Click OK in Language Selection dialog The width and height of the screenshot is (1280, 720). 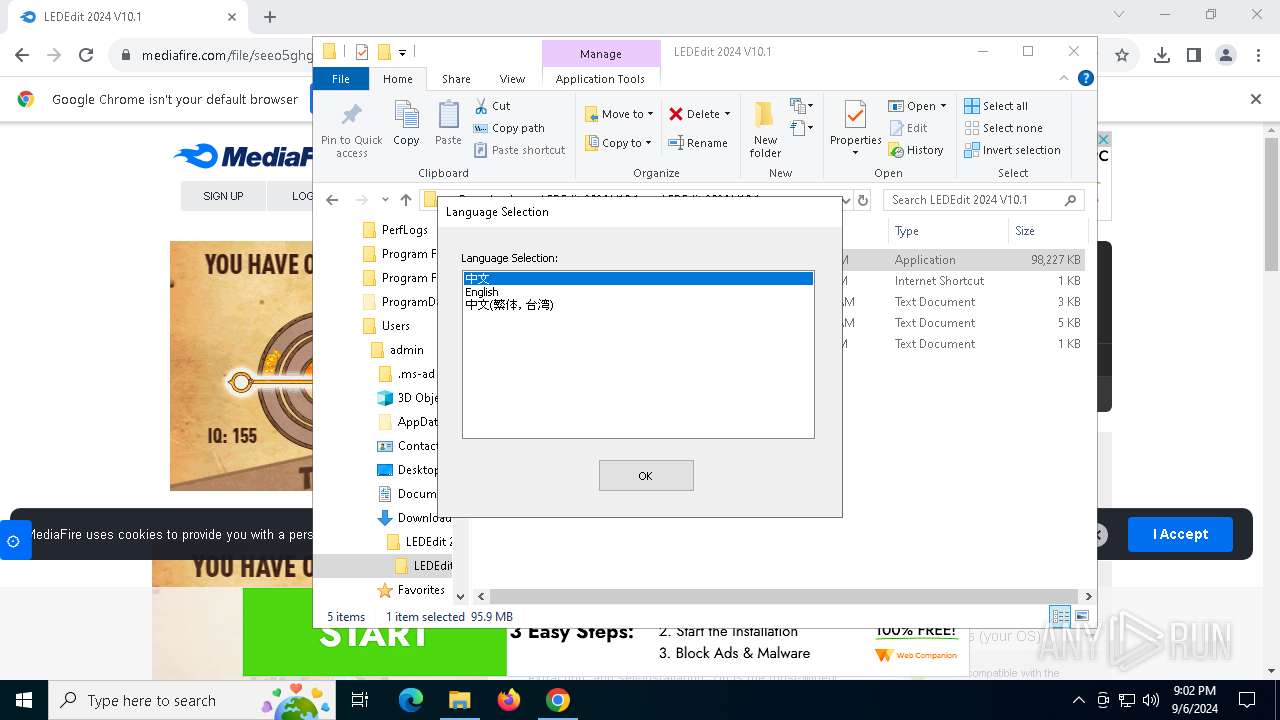pyautogui.click(x=646, y=476)
